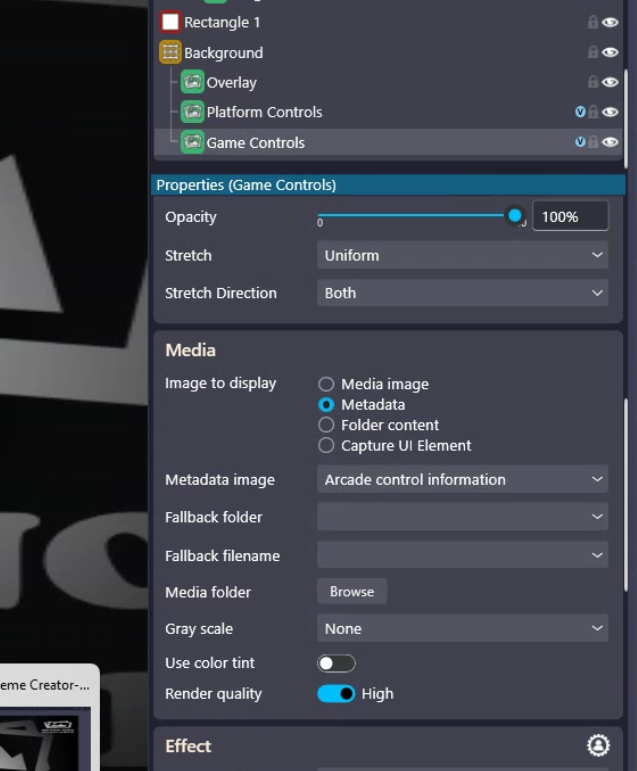Select the Media image radio option
Image resolution: width=637 pixels, height=771 pixels.
[x=326, y=384]
